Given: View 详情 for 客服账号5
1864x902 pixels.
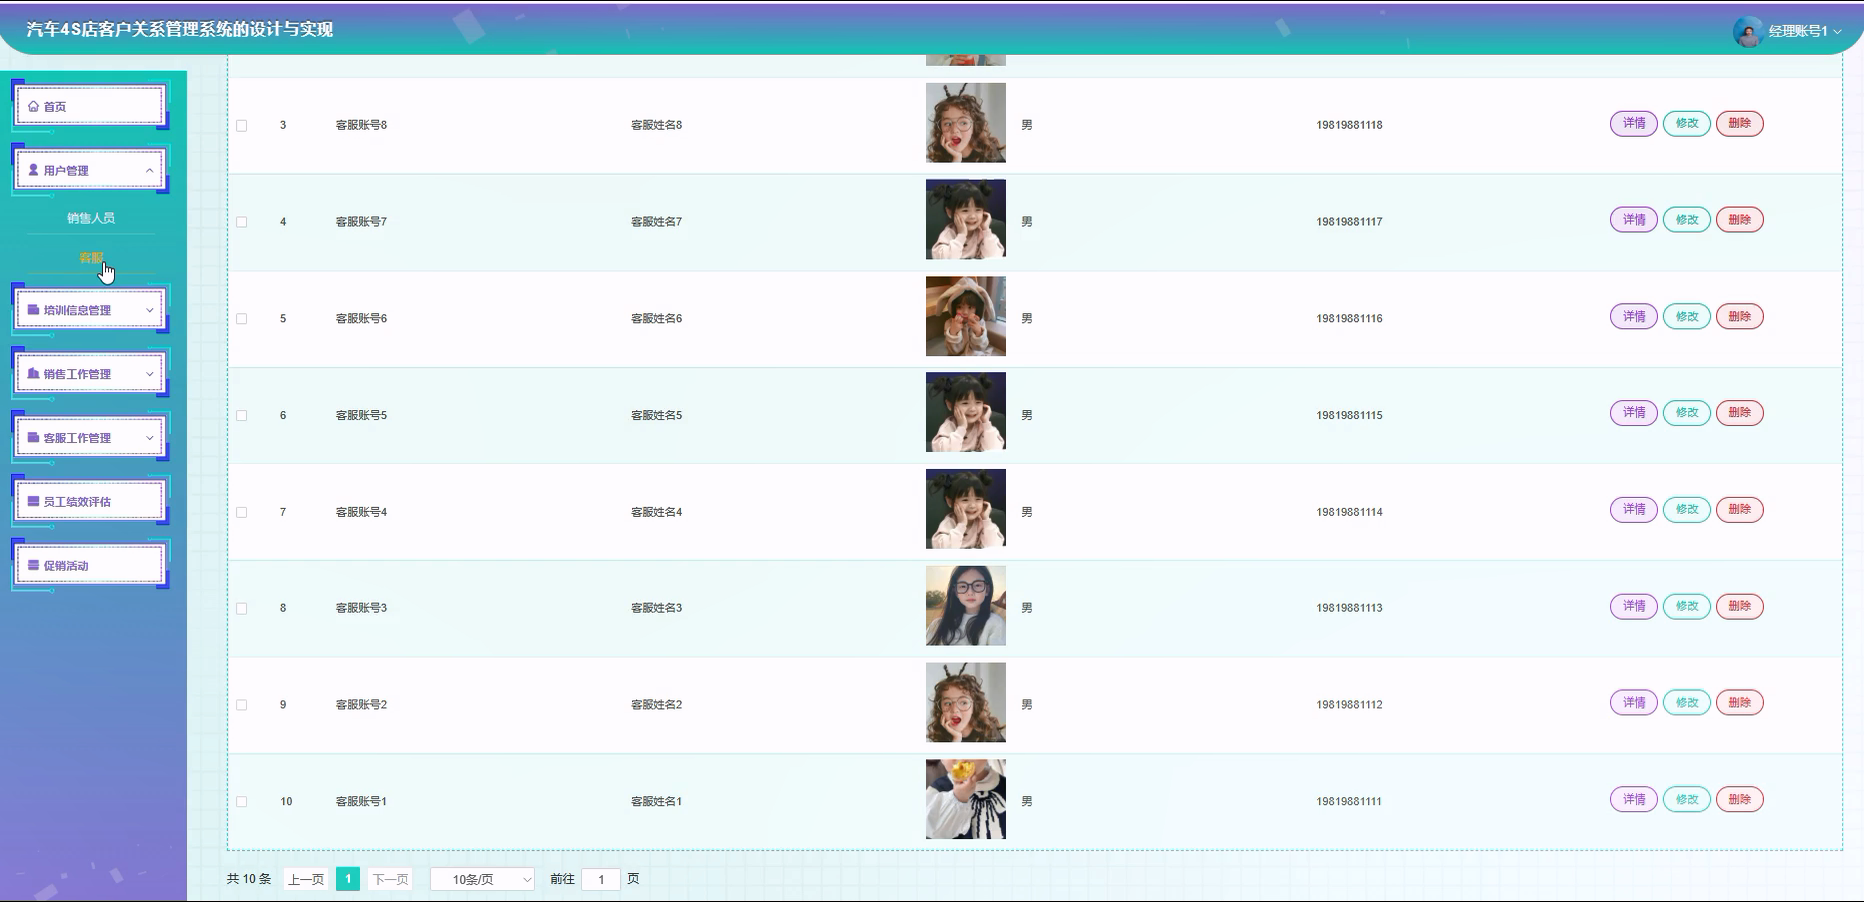Looking at the screenshot, I should tap(1634, 413).
